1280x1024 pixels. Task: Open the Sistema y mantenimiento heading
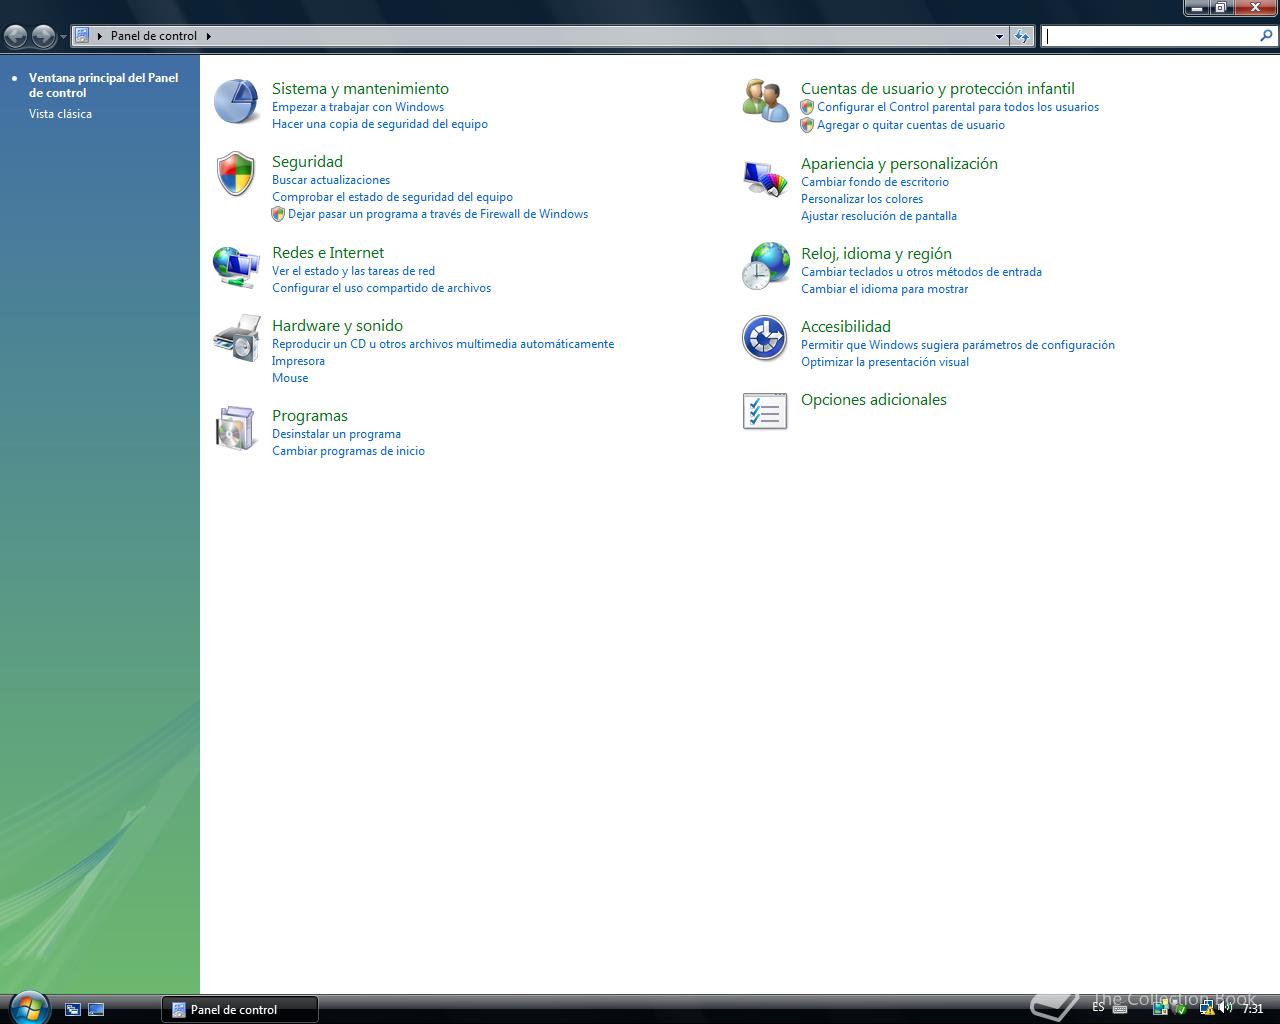(360, 88)
